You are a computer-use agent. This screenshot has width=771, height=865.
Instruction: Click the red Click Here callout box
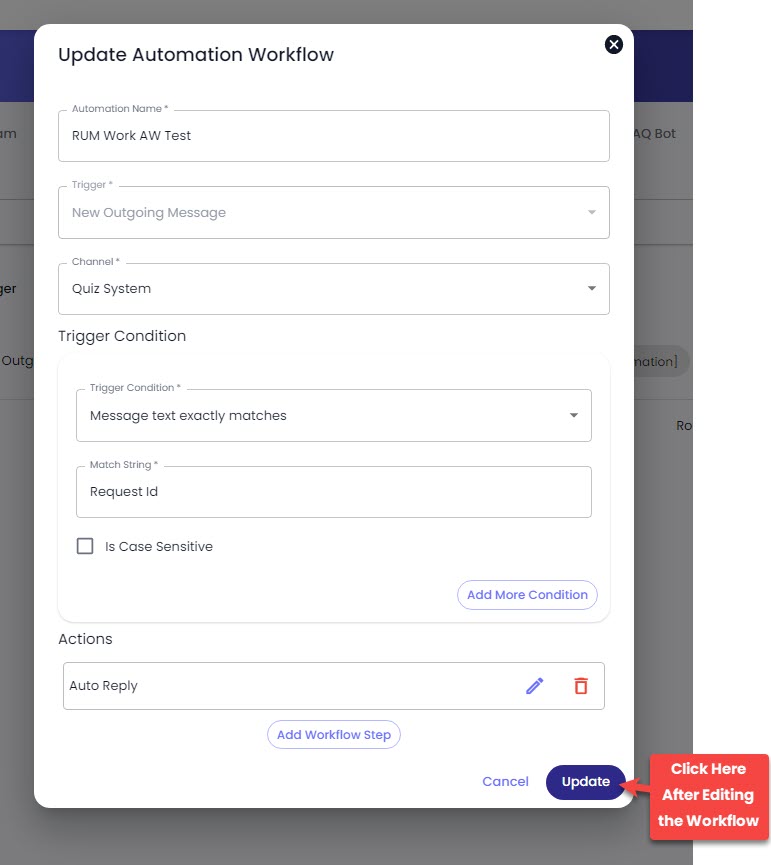pos(709,796)
